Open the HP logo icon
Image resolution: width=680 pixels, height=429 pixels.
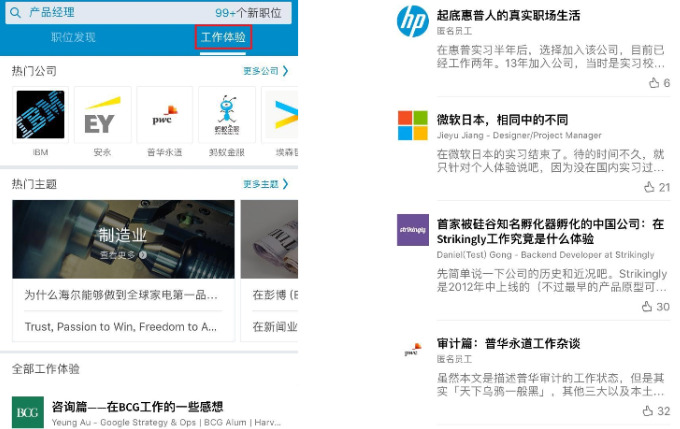tap(412, 21)
